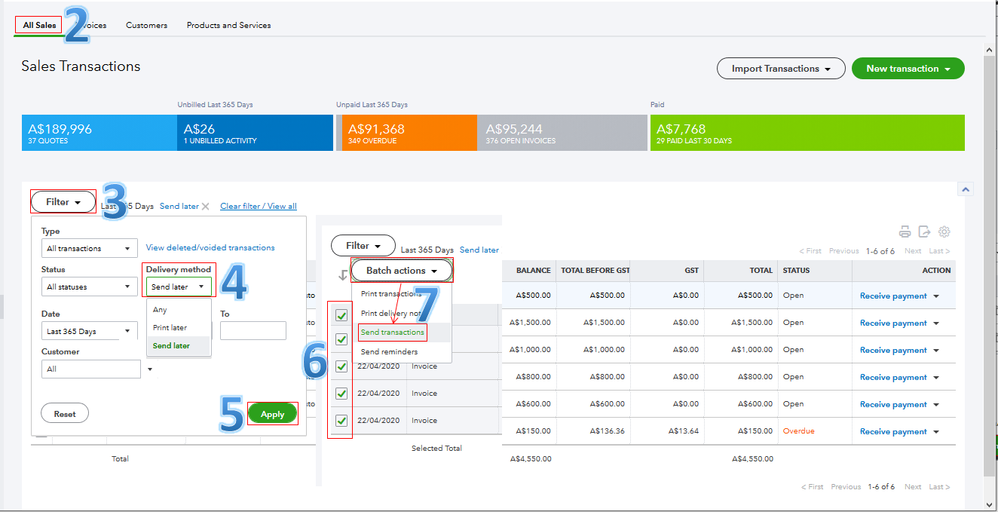Open the Filter dropdown above the Type field
This screenshot has height=512, width=998.
63,202
